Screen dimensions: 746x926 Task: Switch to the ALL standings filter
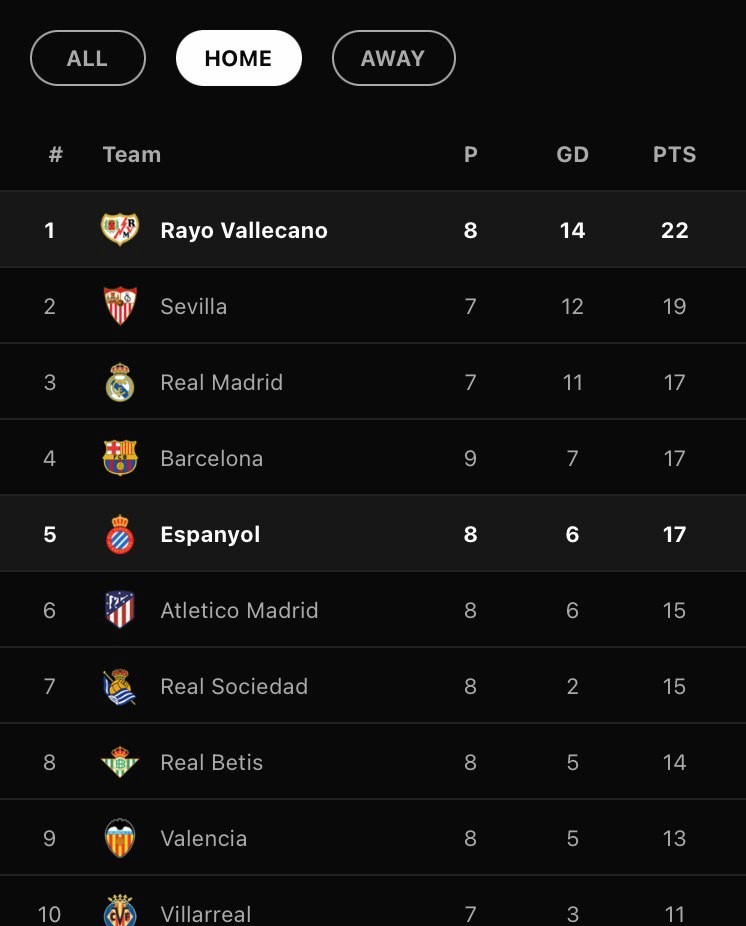[88, 58]
